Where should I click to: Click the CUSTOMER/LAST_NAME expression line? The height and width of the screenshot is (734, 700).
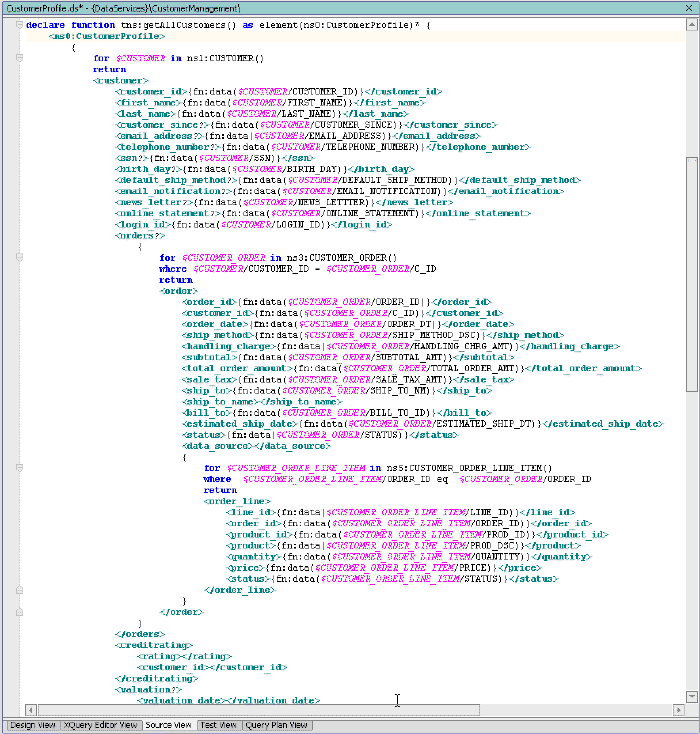[x=262, y=114]
